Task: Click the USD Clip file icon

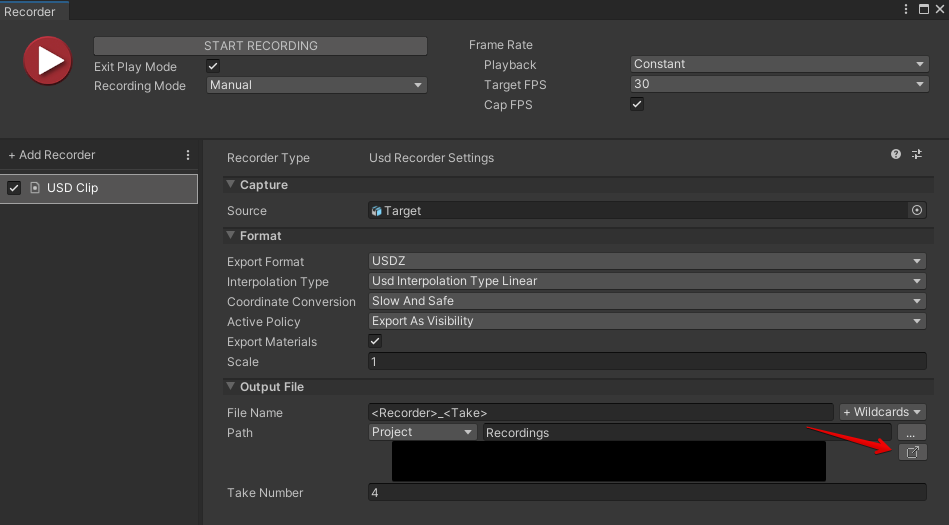Action: click(35, 188)
